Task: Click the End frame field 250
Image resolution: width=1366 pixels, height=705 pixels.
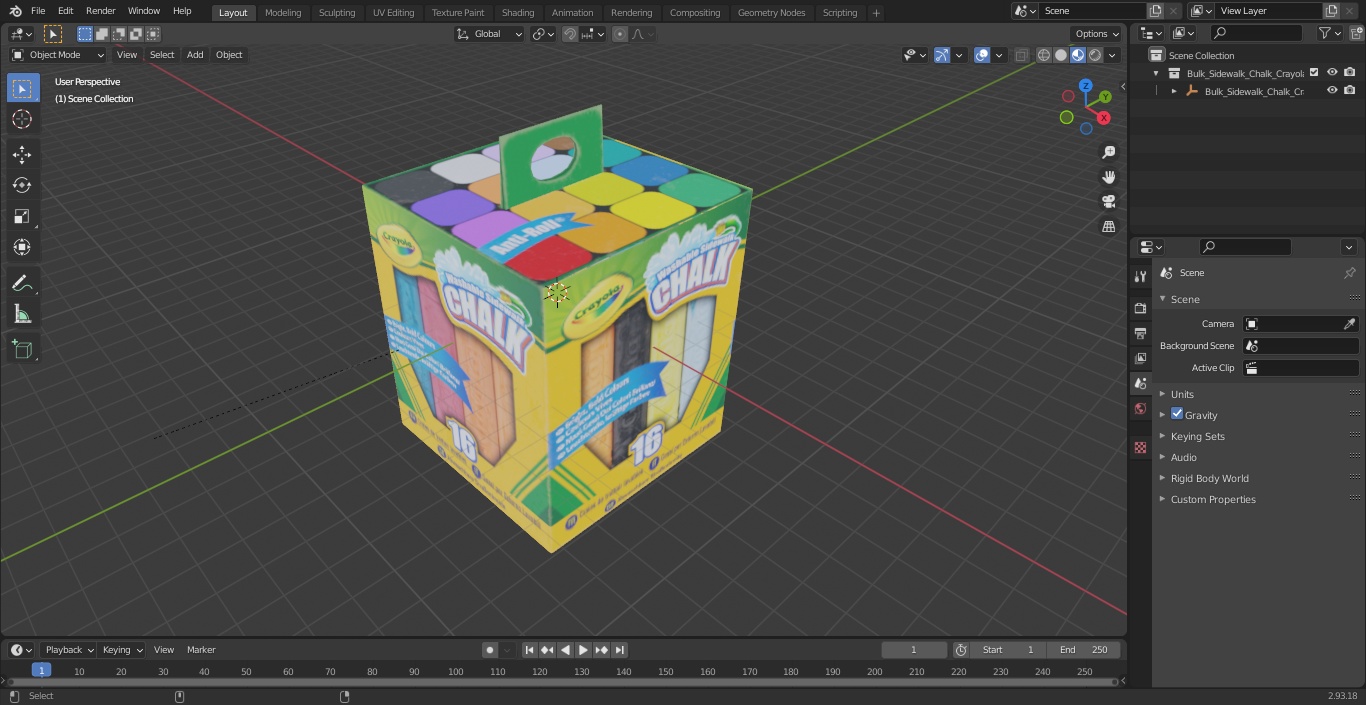Action: point(1084,650)
